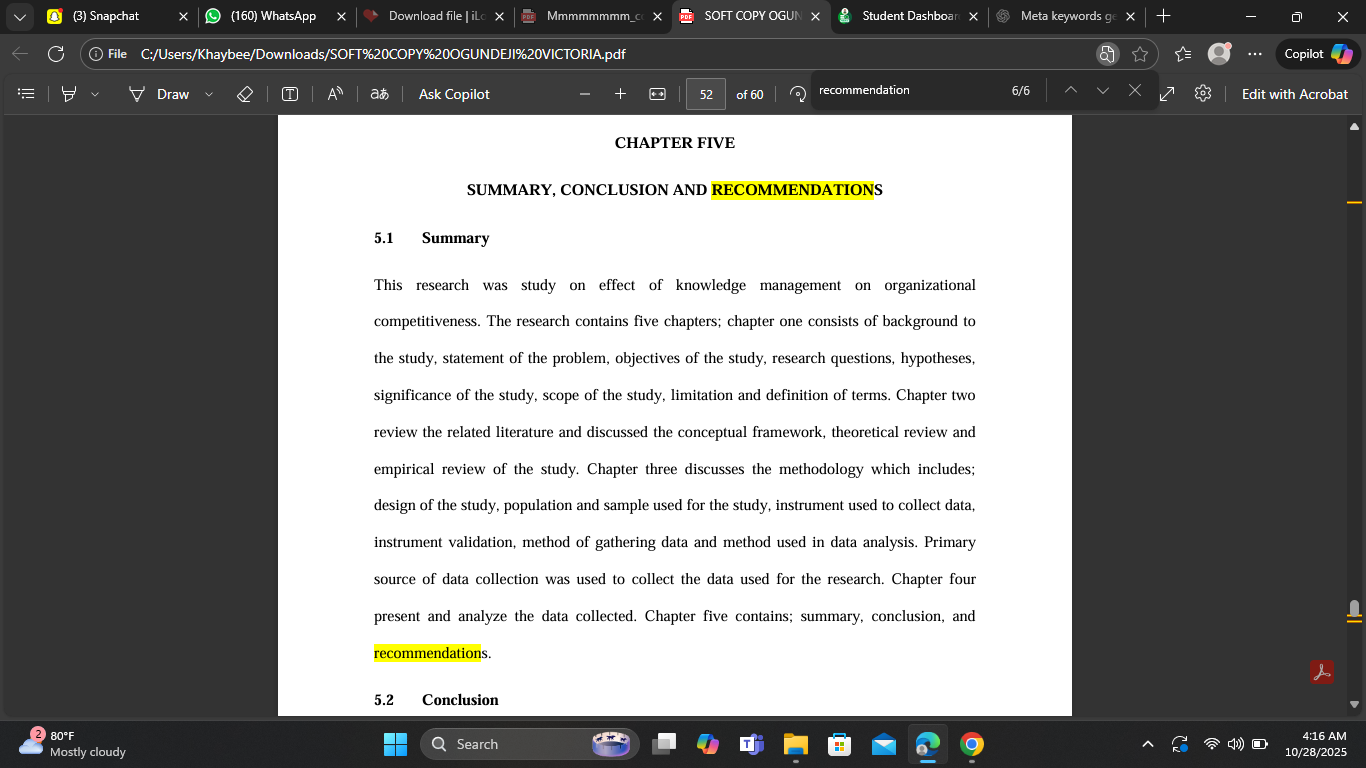Start Read aloud for this PDF

[335, 94]
